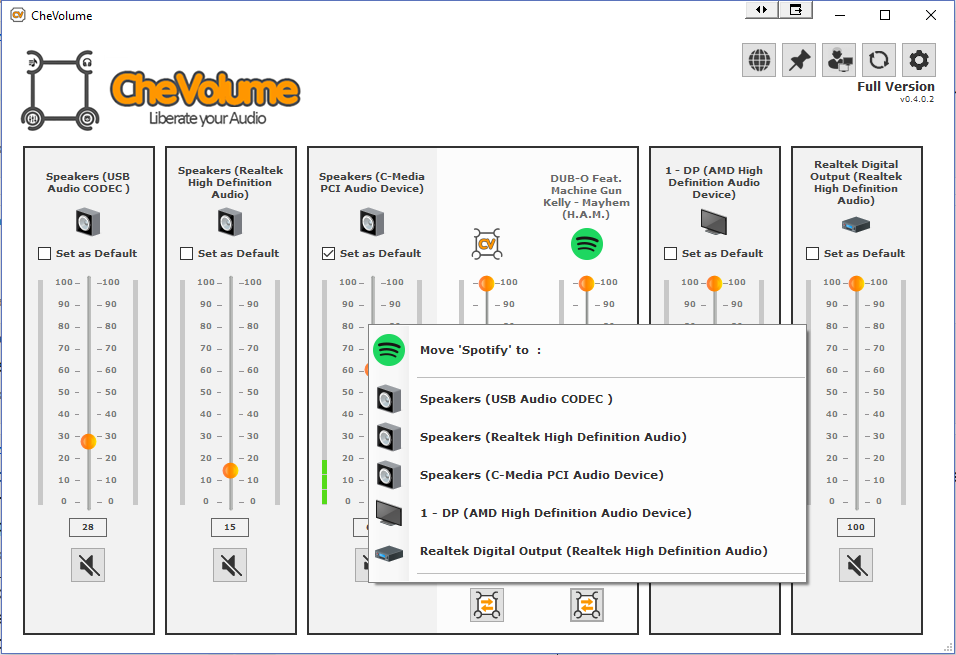The height and width of the screenshot is (655, 956).
Task: Uncheck Set as Default on C-Media PCI Audio Device
Action: point(327,253)
